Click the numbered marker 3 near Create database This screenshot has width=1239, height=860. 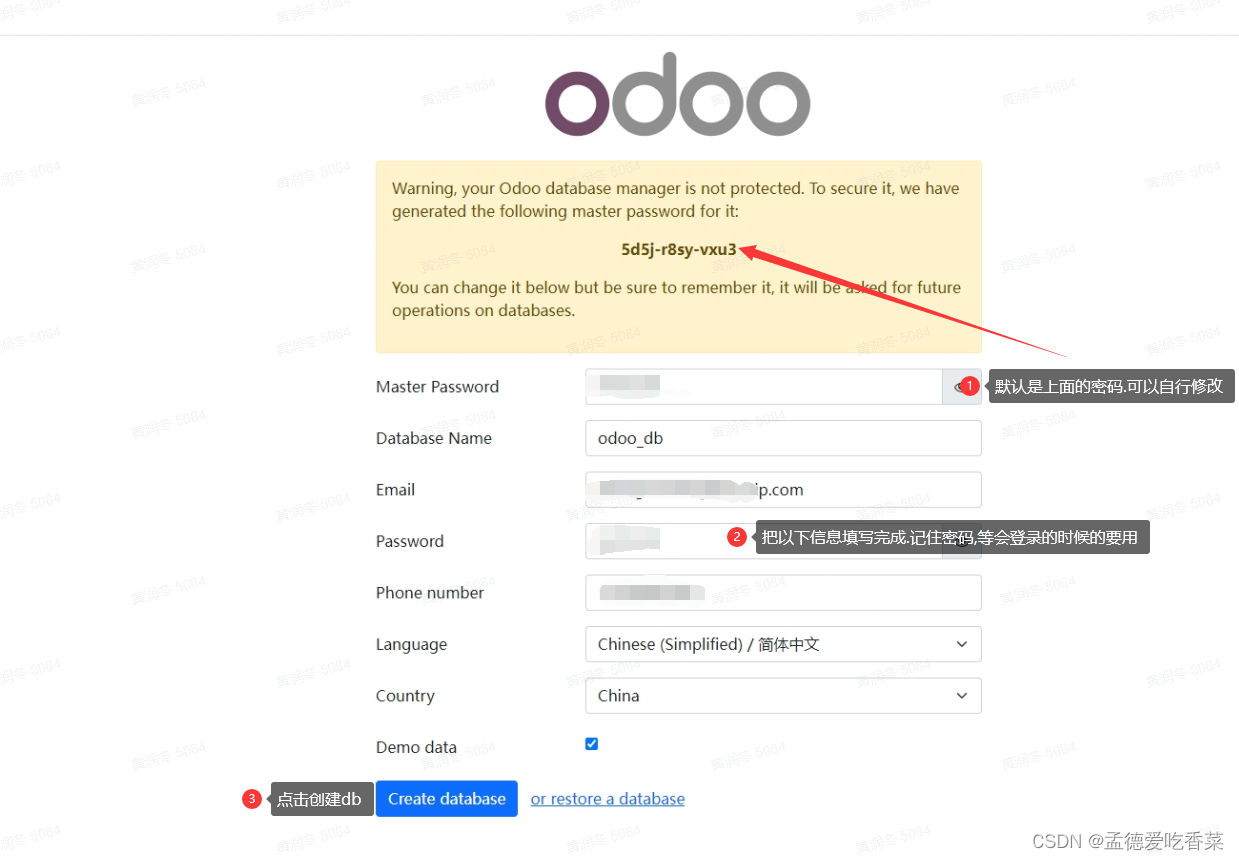[251, 798]
